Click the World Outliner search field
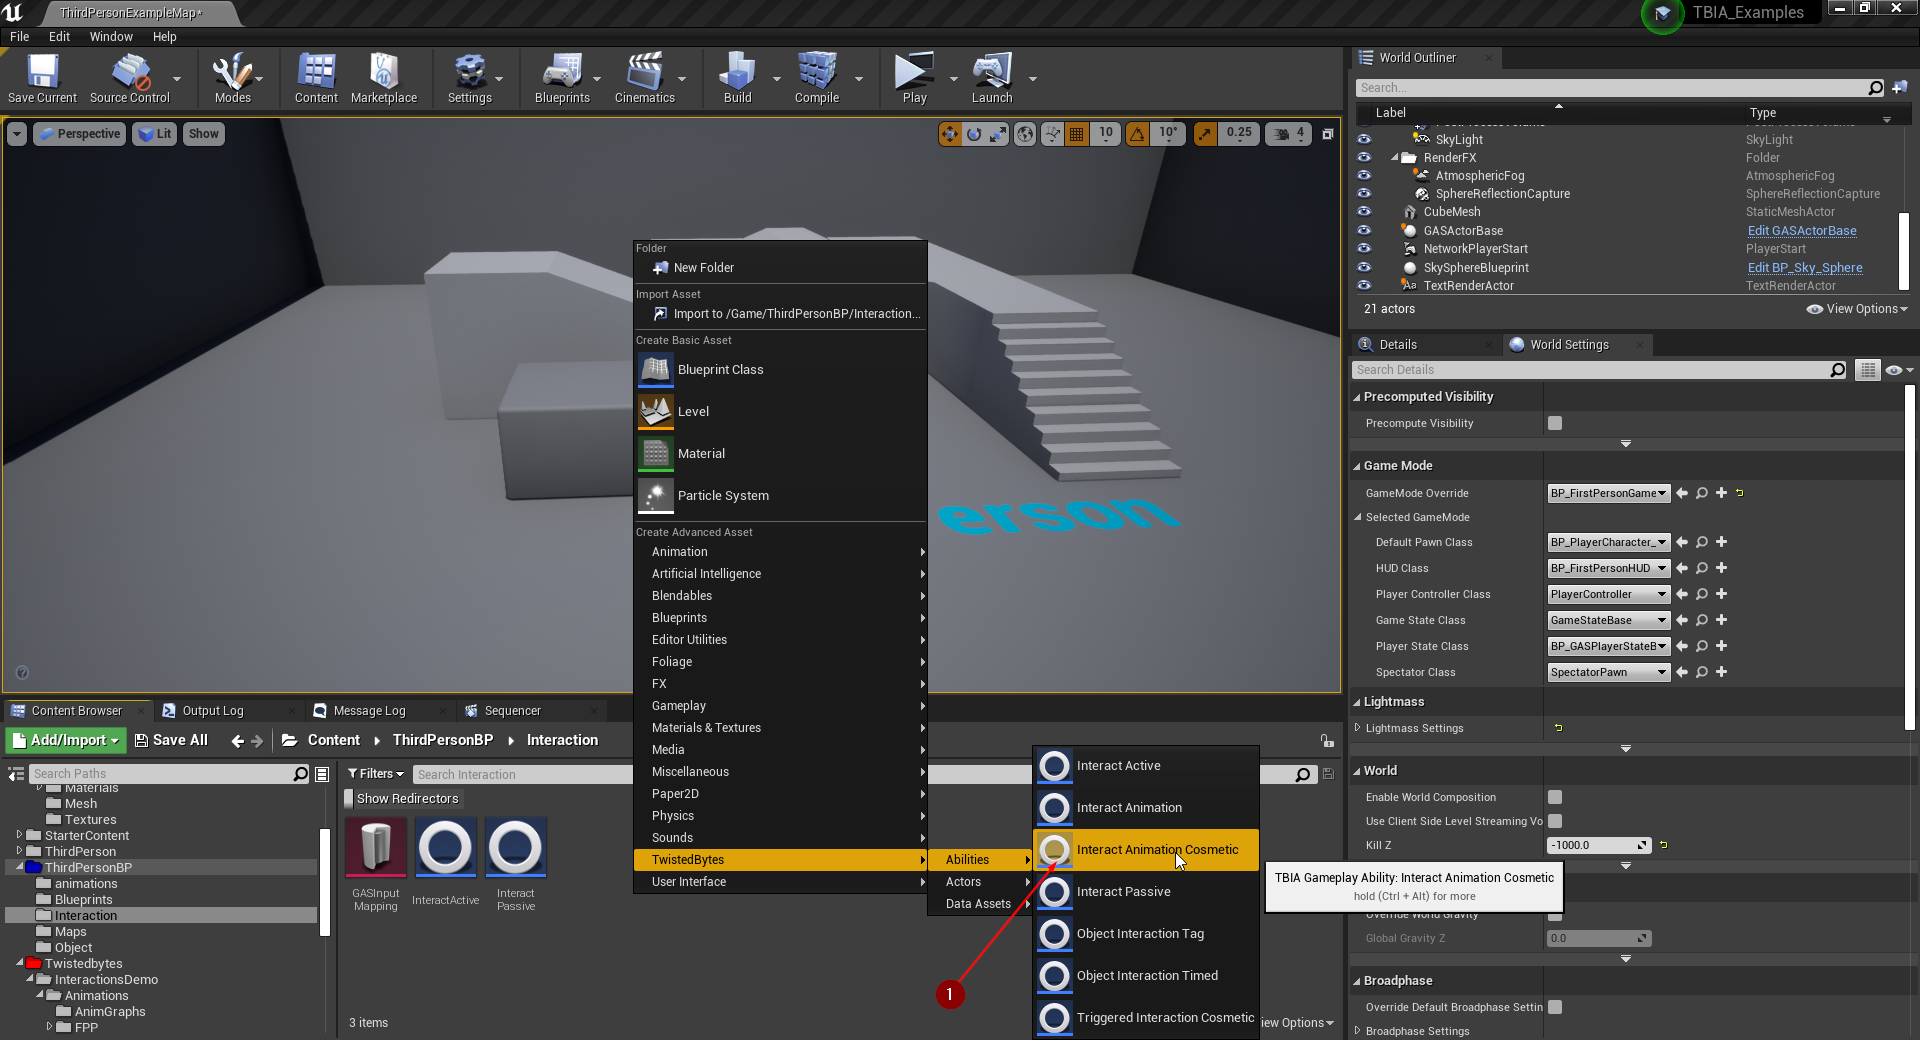This screenshot has height=1040, width=1920. (1611, 88)
